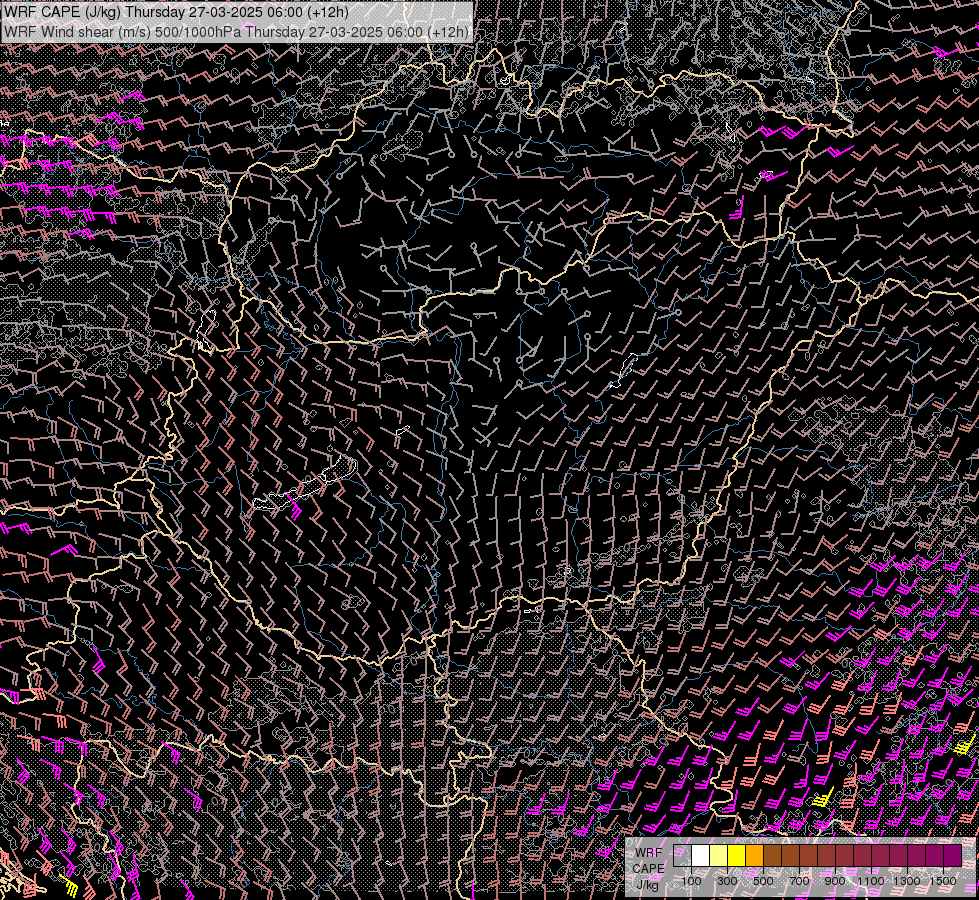Click the legend value 900
The height and width of the screenshot is (900, 979).
pos(835,881)
